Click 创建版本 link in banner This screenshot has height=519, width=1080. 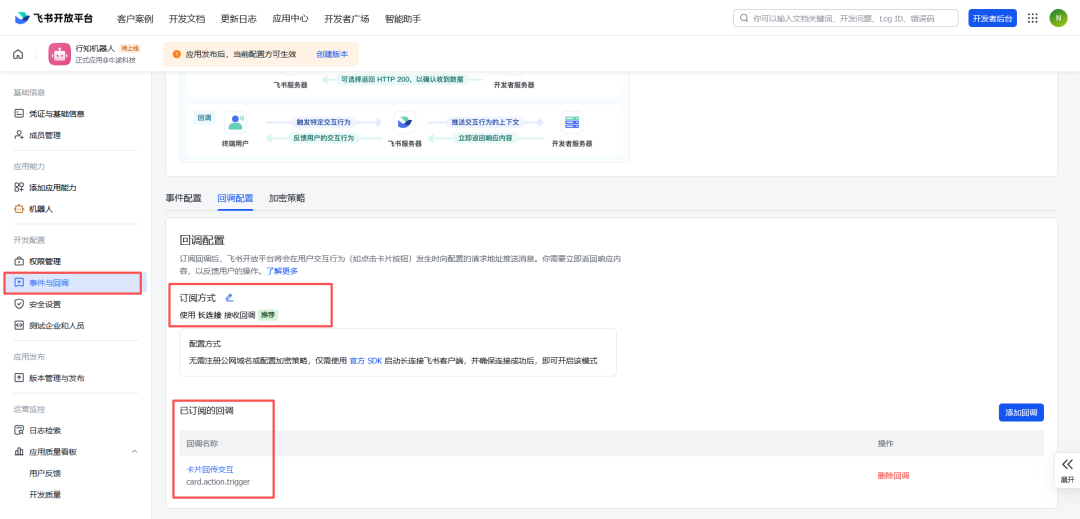[332, 54]
